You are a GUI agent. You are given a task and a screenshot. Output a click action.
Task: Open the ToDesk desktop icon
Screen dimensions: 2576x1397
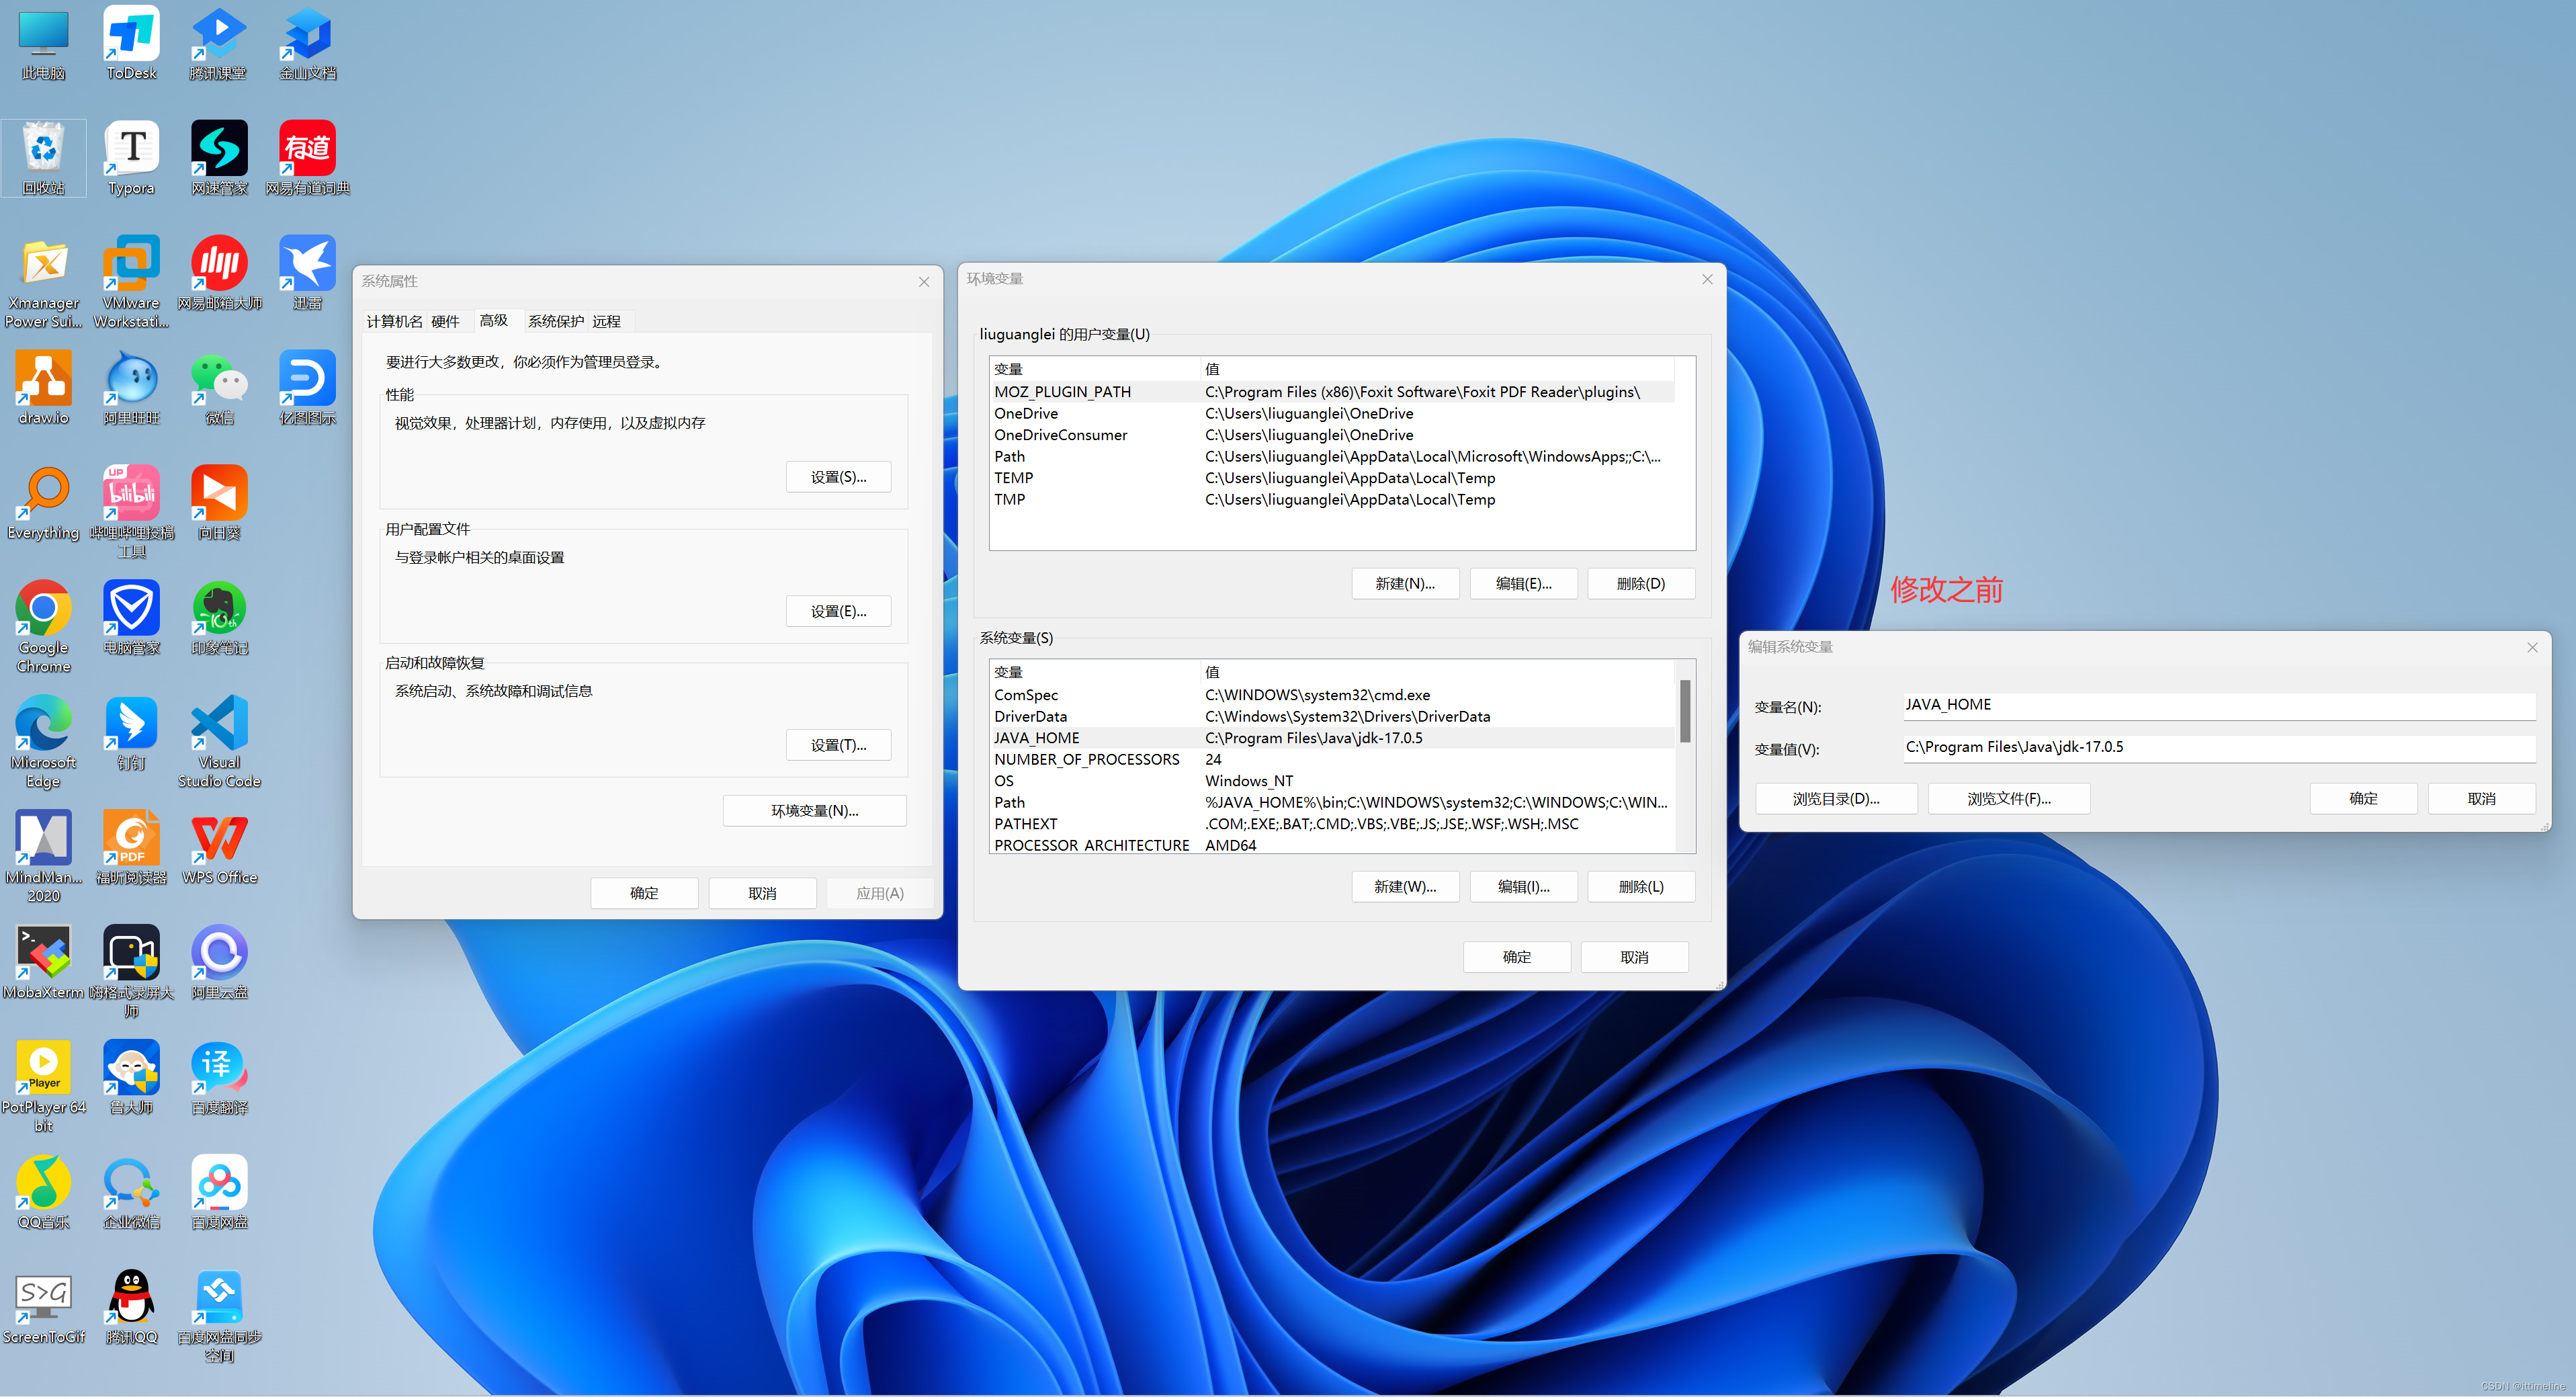[x=131, y=44]
